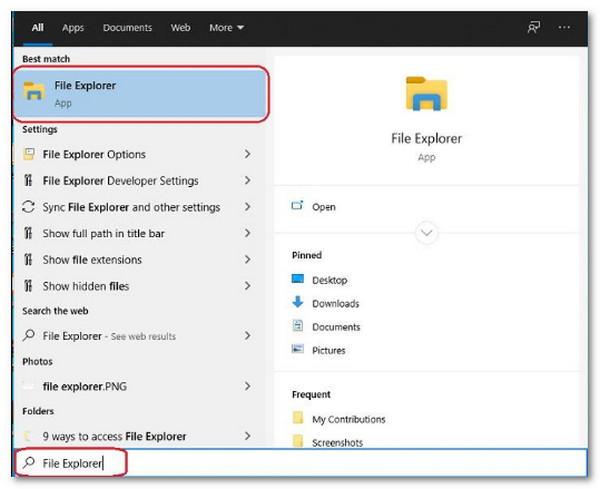This screenshot has height=489, width=600.
Task: Switch to the Documents tab
Action: [127, 28]
